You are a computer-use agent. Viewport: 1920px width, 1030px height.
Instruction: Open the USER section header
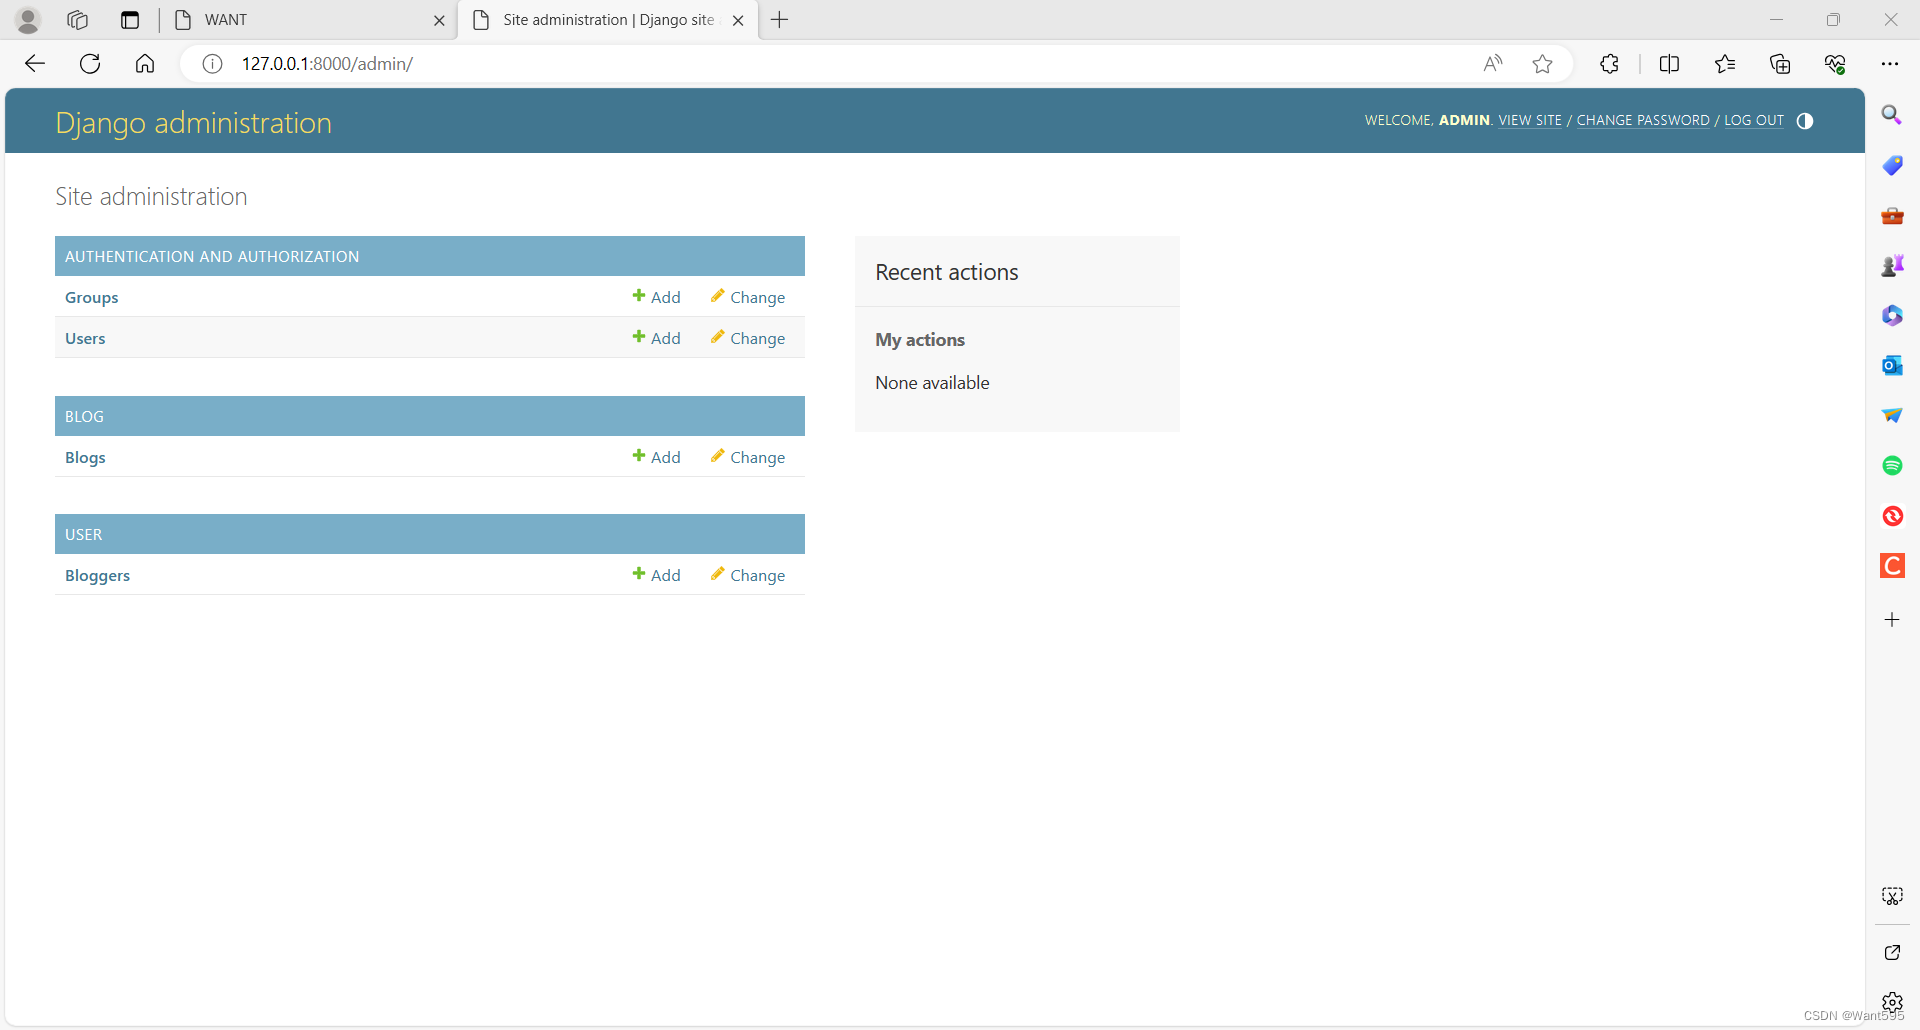point(83,535)
